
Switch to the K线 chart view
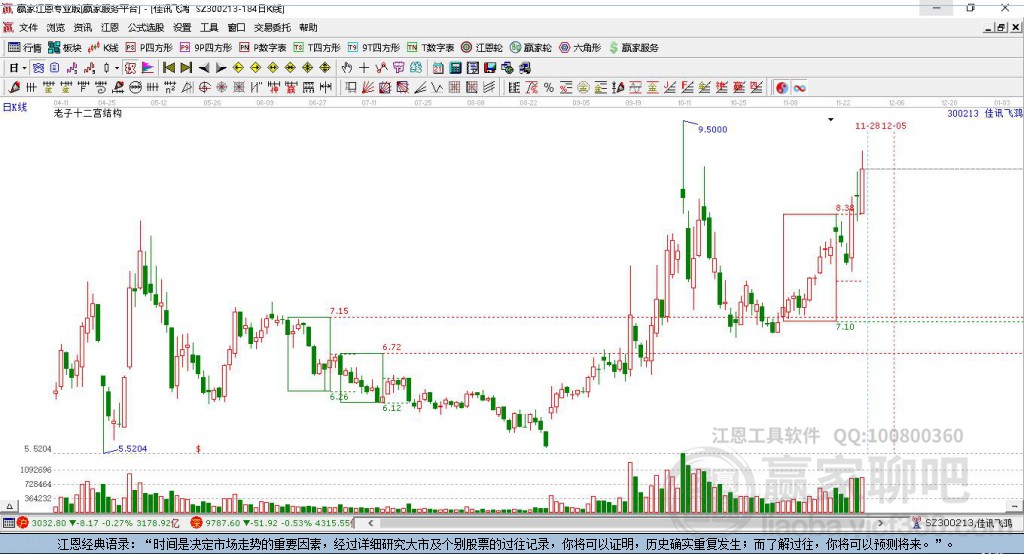click(x=103, y=48)
